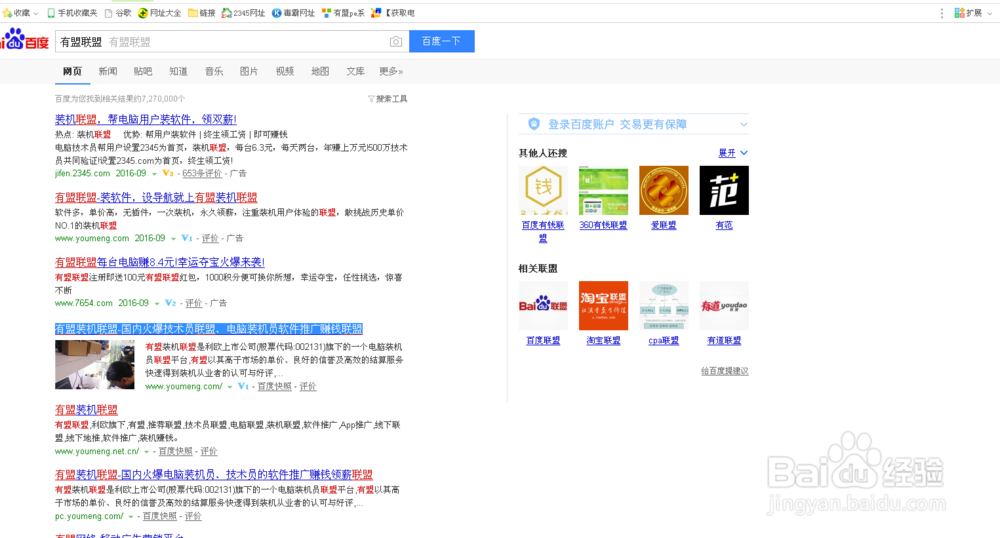Expand the 扩展 dropdown chevron

(x=989, y=13)
